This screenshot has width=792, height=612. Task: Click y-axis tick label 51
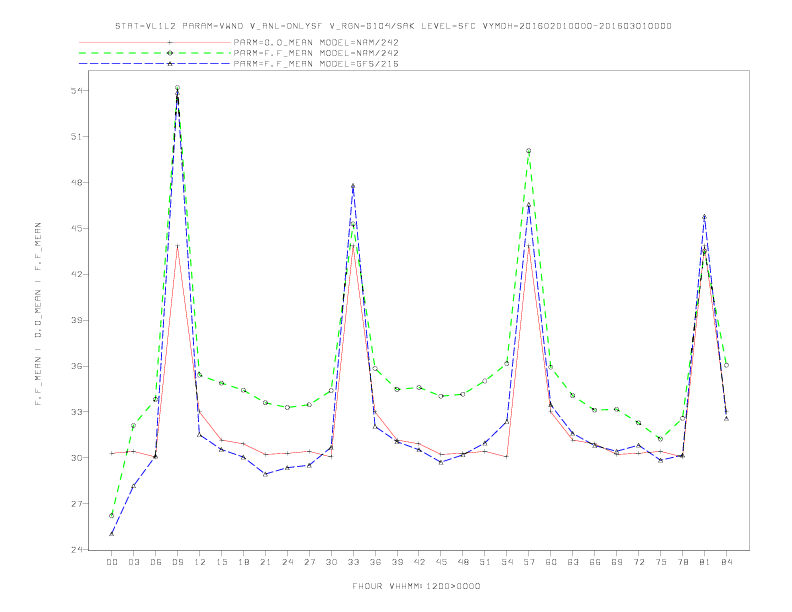tap(77, 137)
